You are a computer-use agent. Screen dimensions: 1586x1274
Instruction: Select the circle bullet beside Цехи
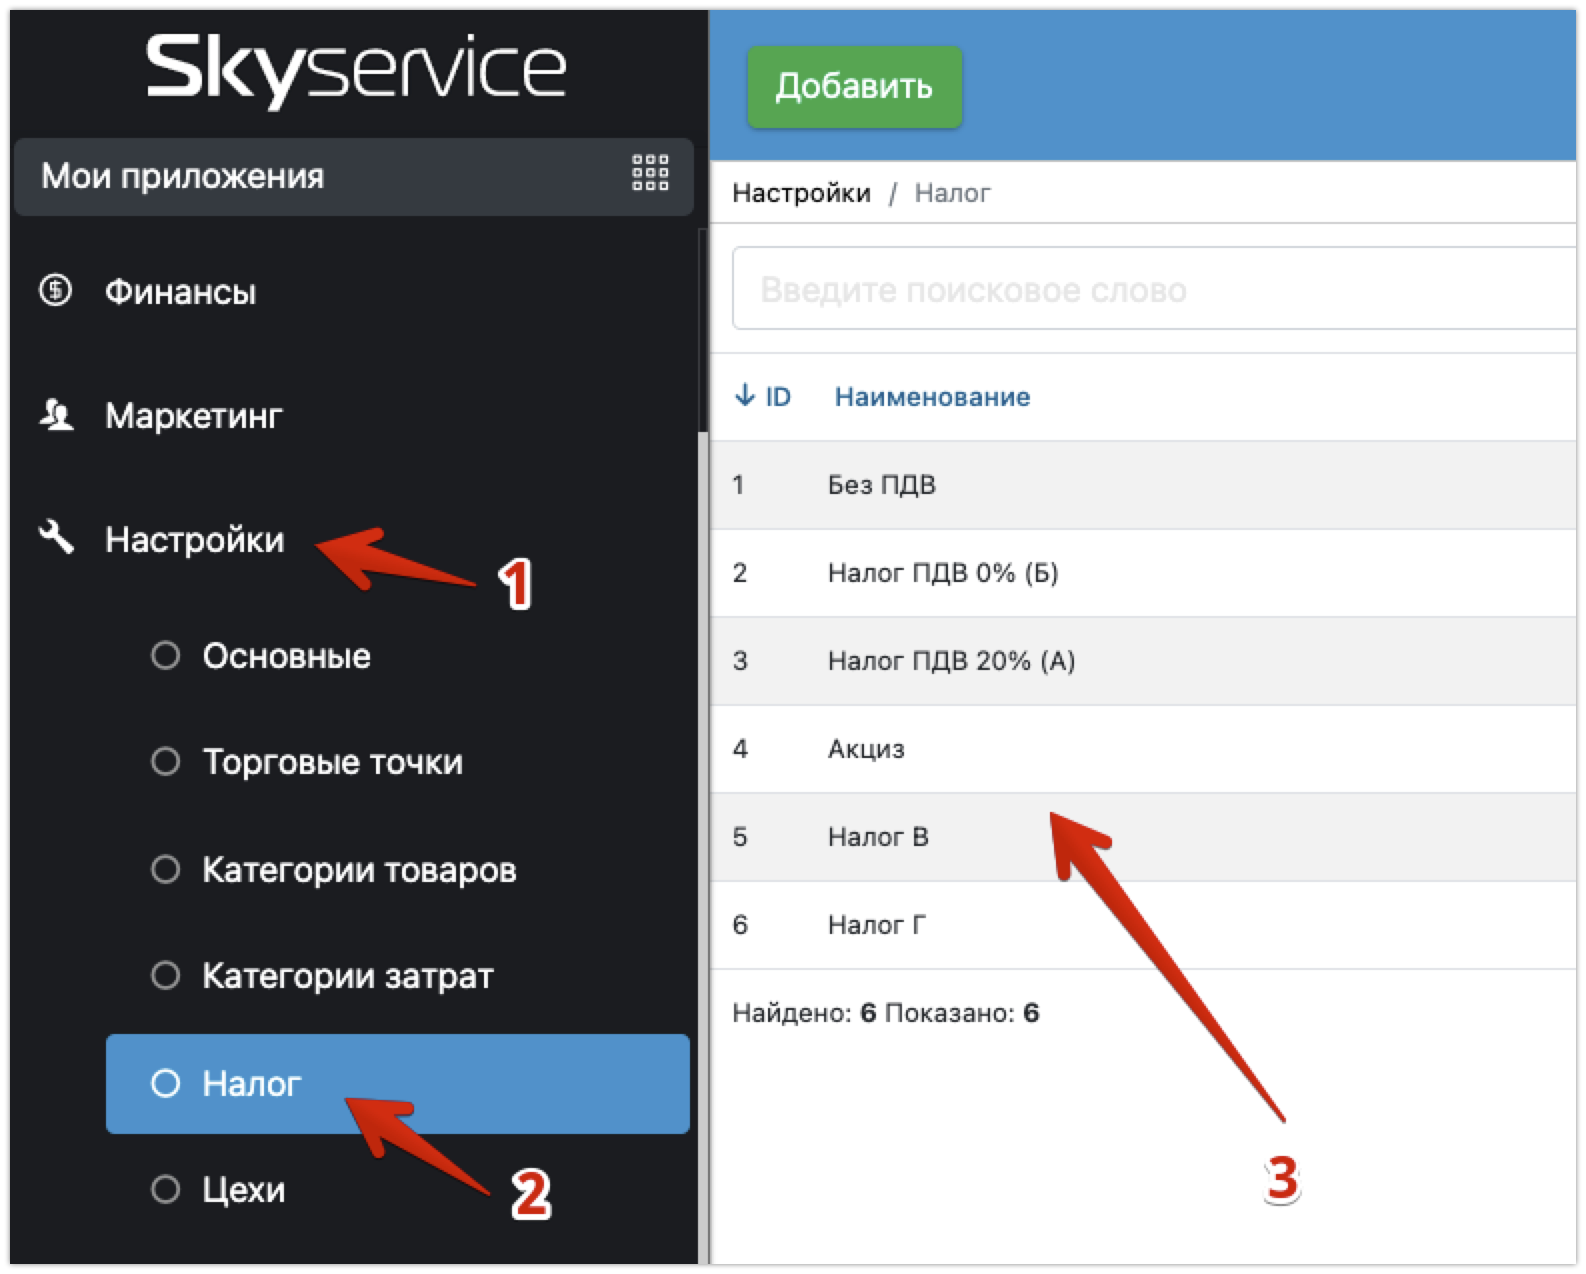(x=165, y=1190)
